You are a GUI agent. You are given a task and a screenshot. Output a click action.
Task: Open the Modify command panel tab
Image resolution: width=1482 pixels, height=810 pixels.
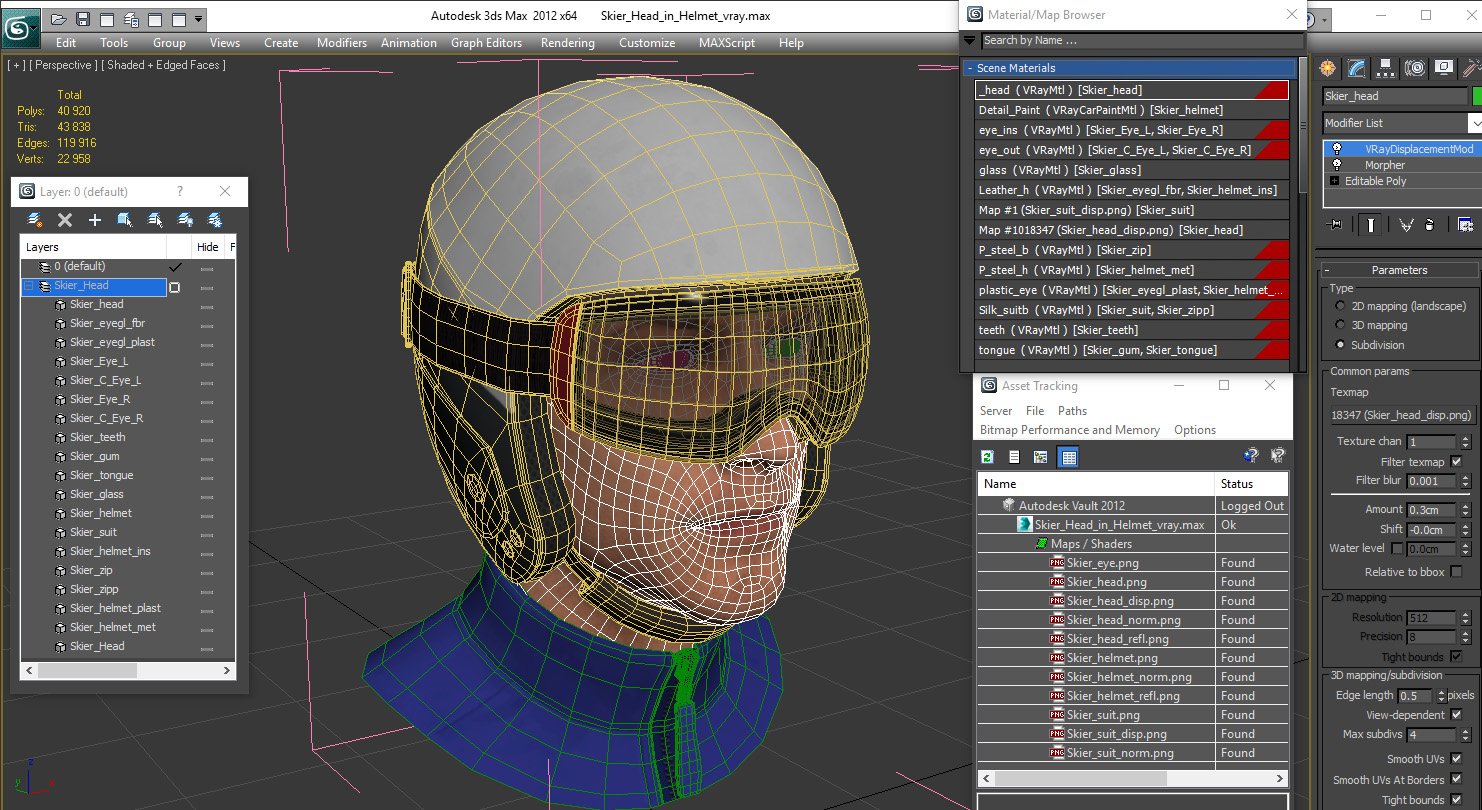[1356, 68]
